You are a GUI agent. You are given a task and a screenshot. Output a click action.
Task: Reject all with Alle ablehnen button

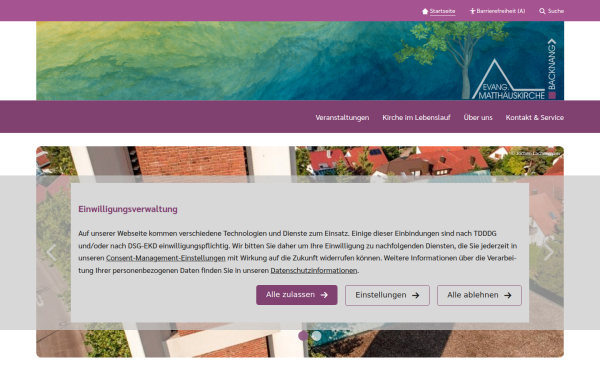coord(479,295)
